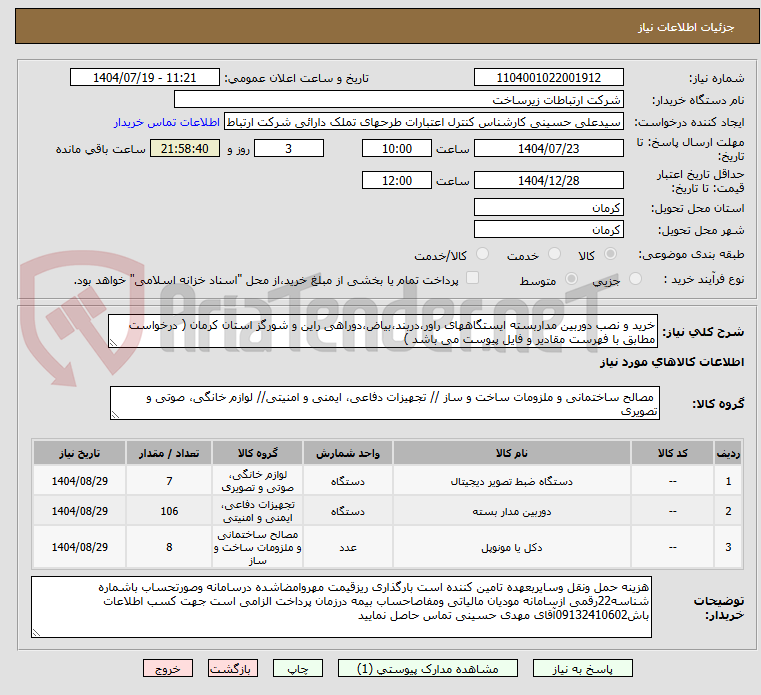Toggle the اسناد خزانه اسلامی payment checkbox
This screenshot has height=695, width=761.
point(473,279)
